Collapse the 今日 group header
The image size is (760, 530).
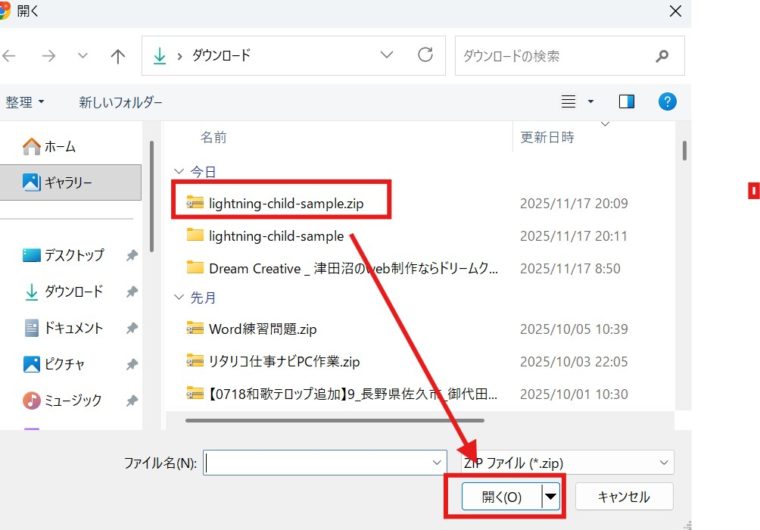click(x=179, y=172)
